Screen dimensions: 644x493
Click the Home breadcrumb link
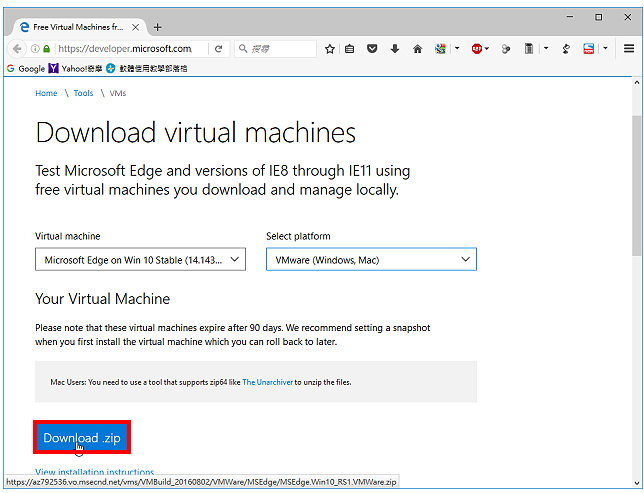46,93
